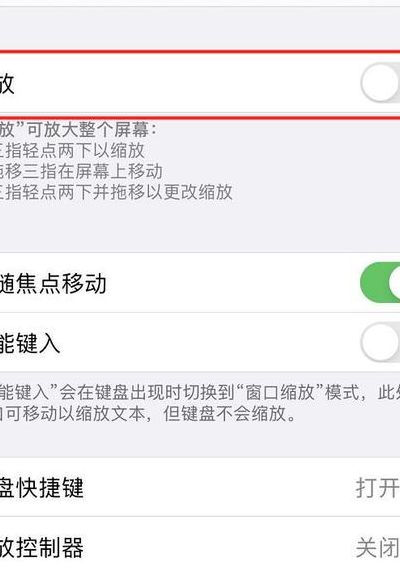The image size is (400, 563).
Task: Click the 跟随焦点移动 label text
Action: [53, 283]
